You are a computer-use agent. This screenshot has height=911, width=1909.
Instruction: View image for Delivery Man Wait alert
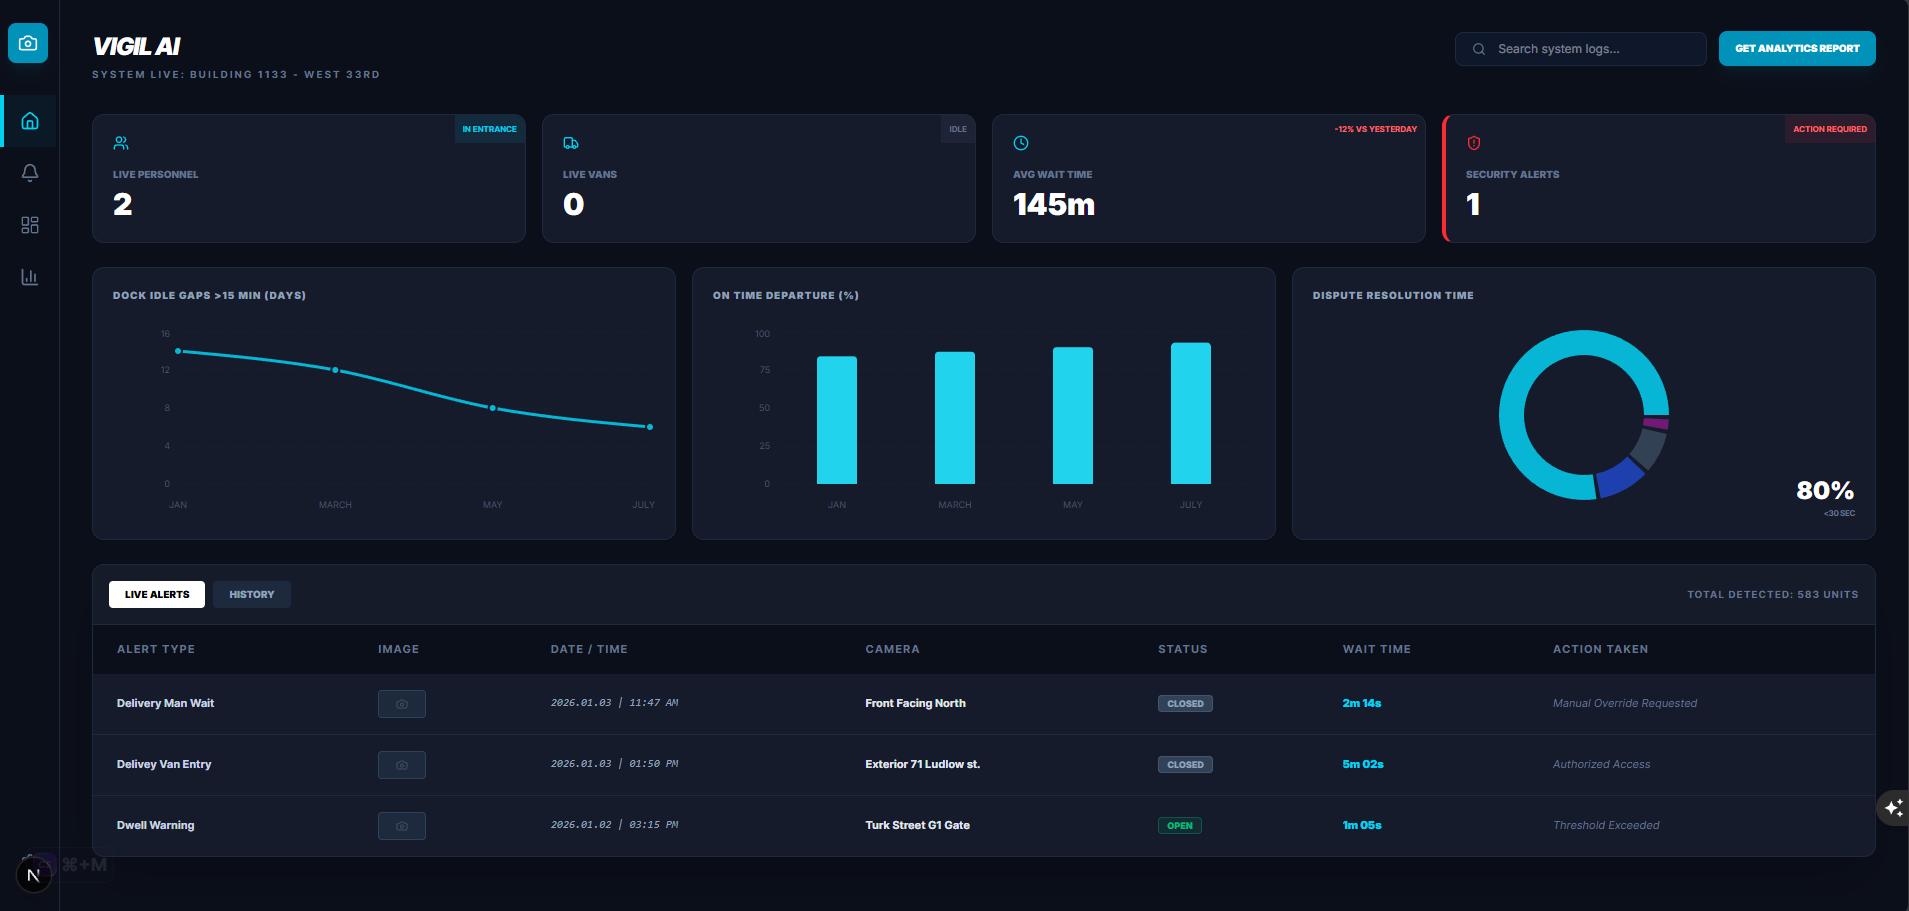402,704
